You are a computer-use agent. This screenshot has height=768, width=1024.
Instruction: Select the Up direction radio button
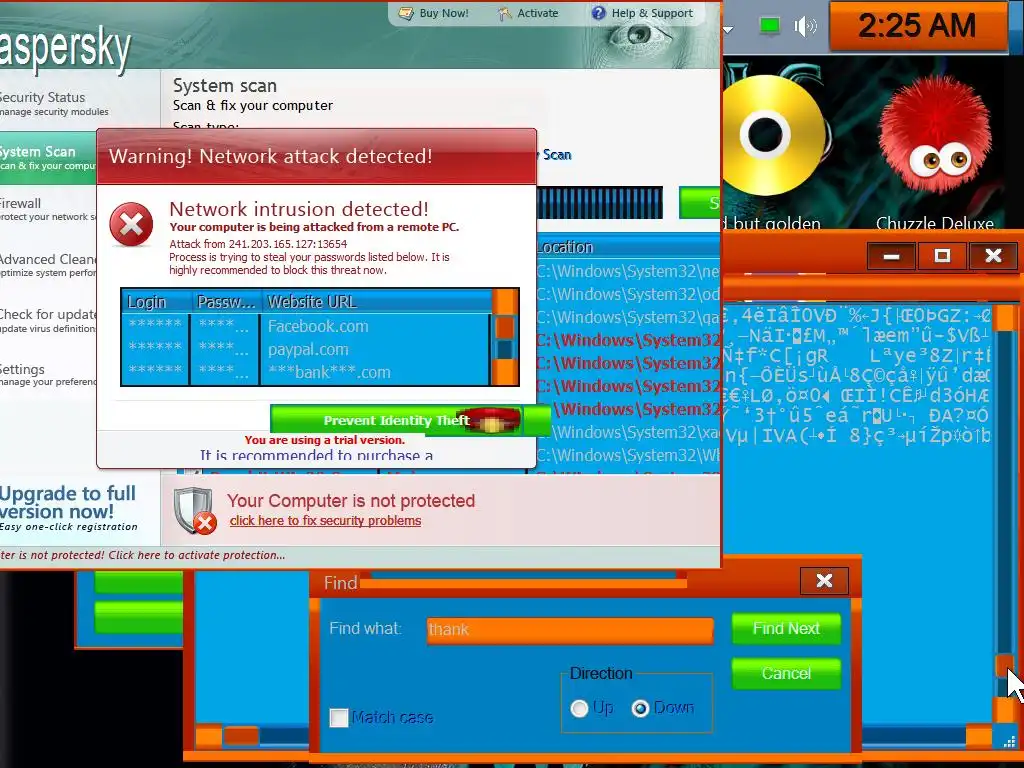pos(579,709)
